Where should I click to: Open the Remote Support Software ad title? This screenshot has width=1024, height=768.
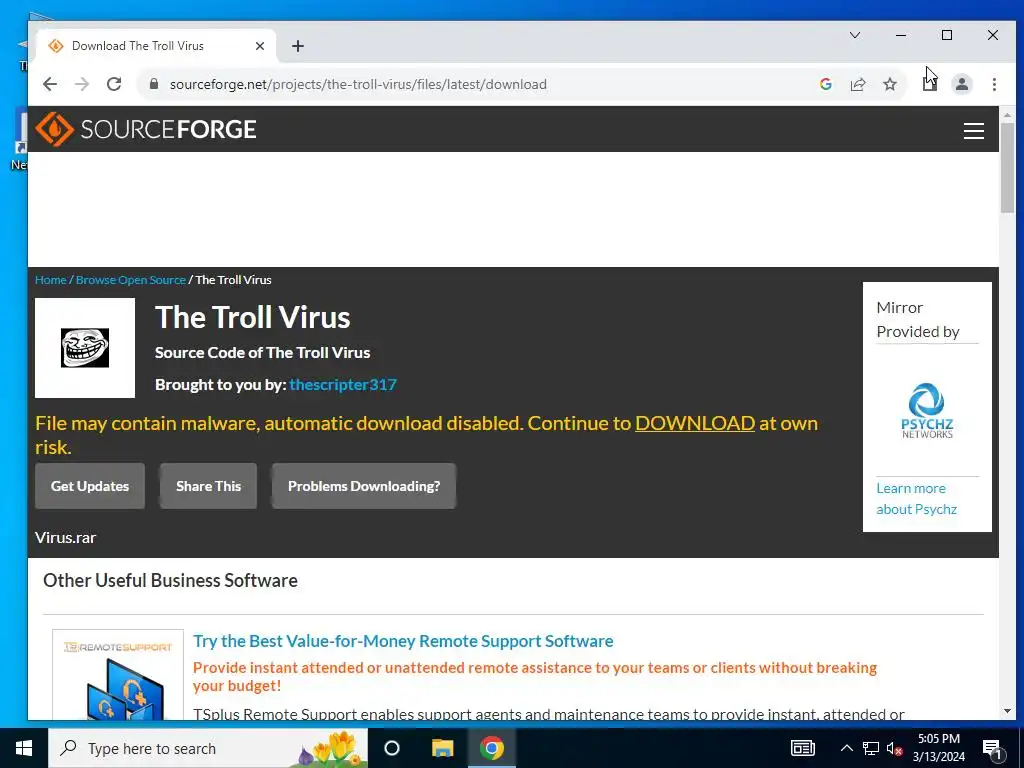coord(403,641)
